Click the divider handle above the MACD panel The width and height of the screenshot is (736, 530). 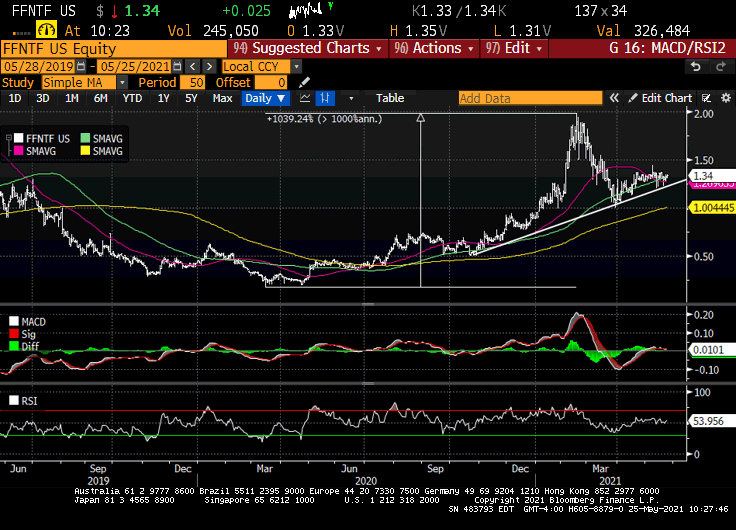368,304
